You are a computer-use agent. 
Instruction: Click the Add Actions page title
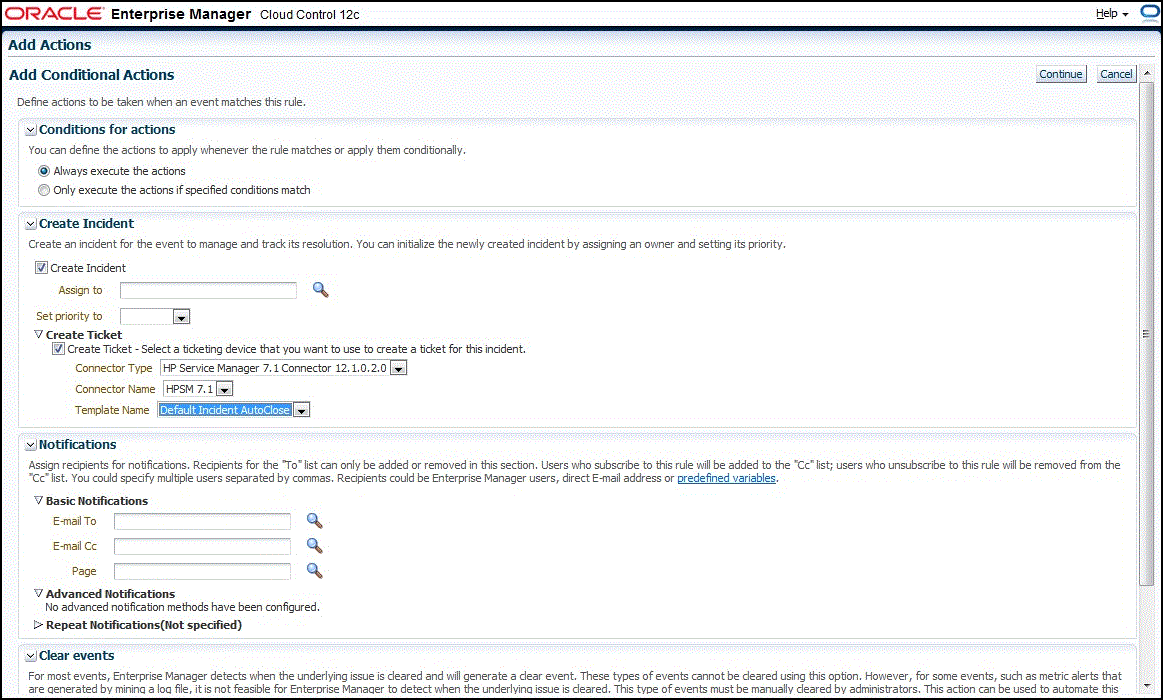click(x=50, y=44)
